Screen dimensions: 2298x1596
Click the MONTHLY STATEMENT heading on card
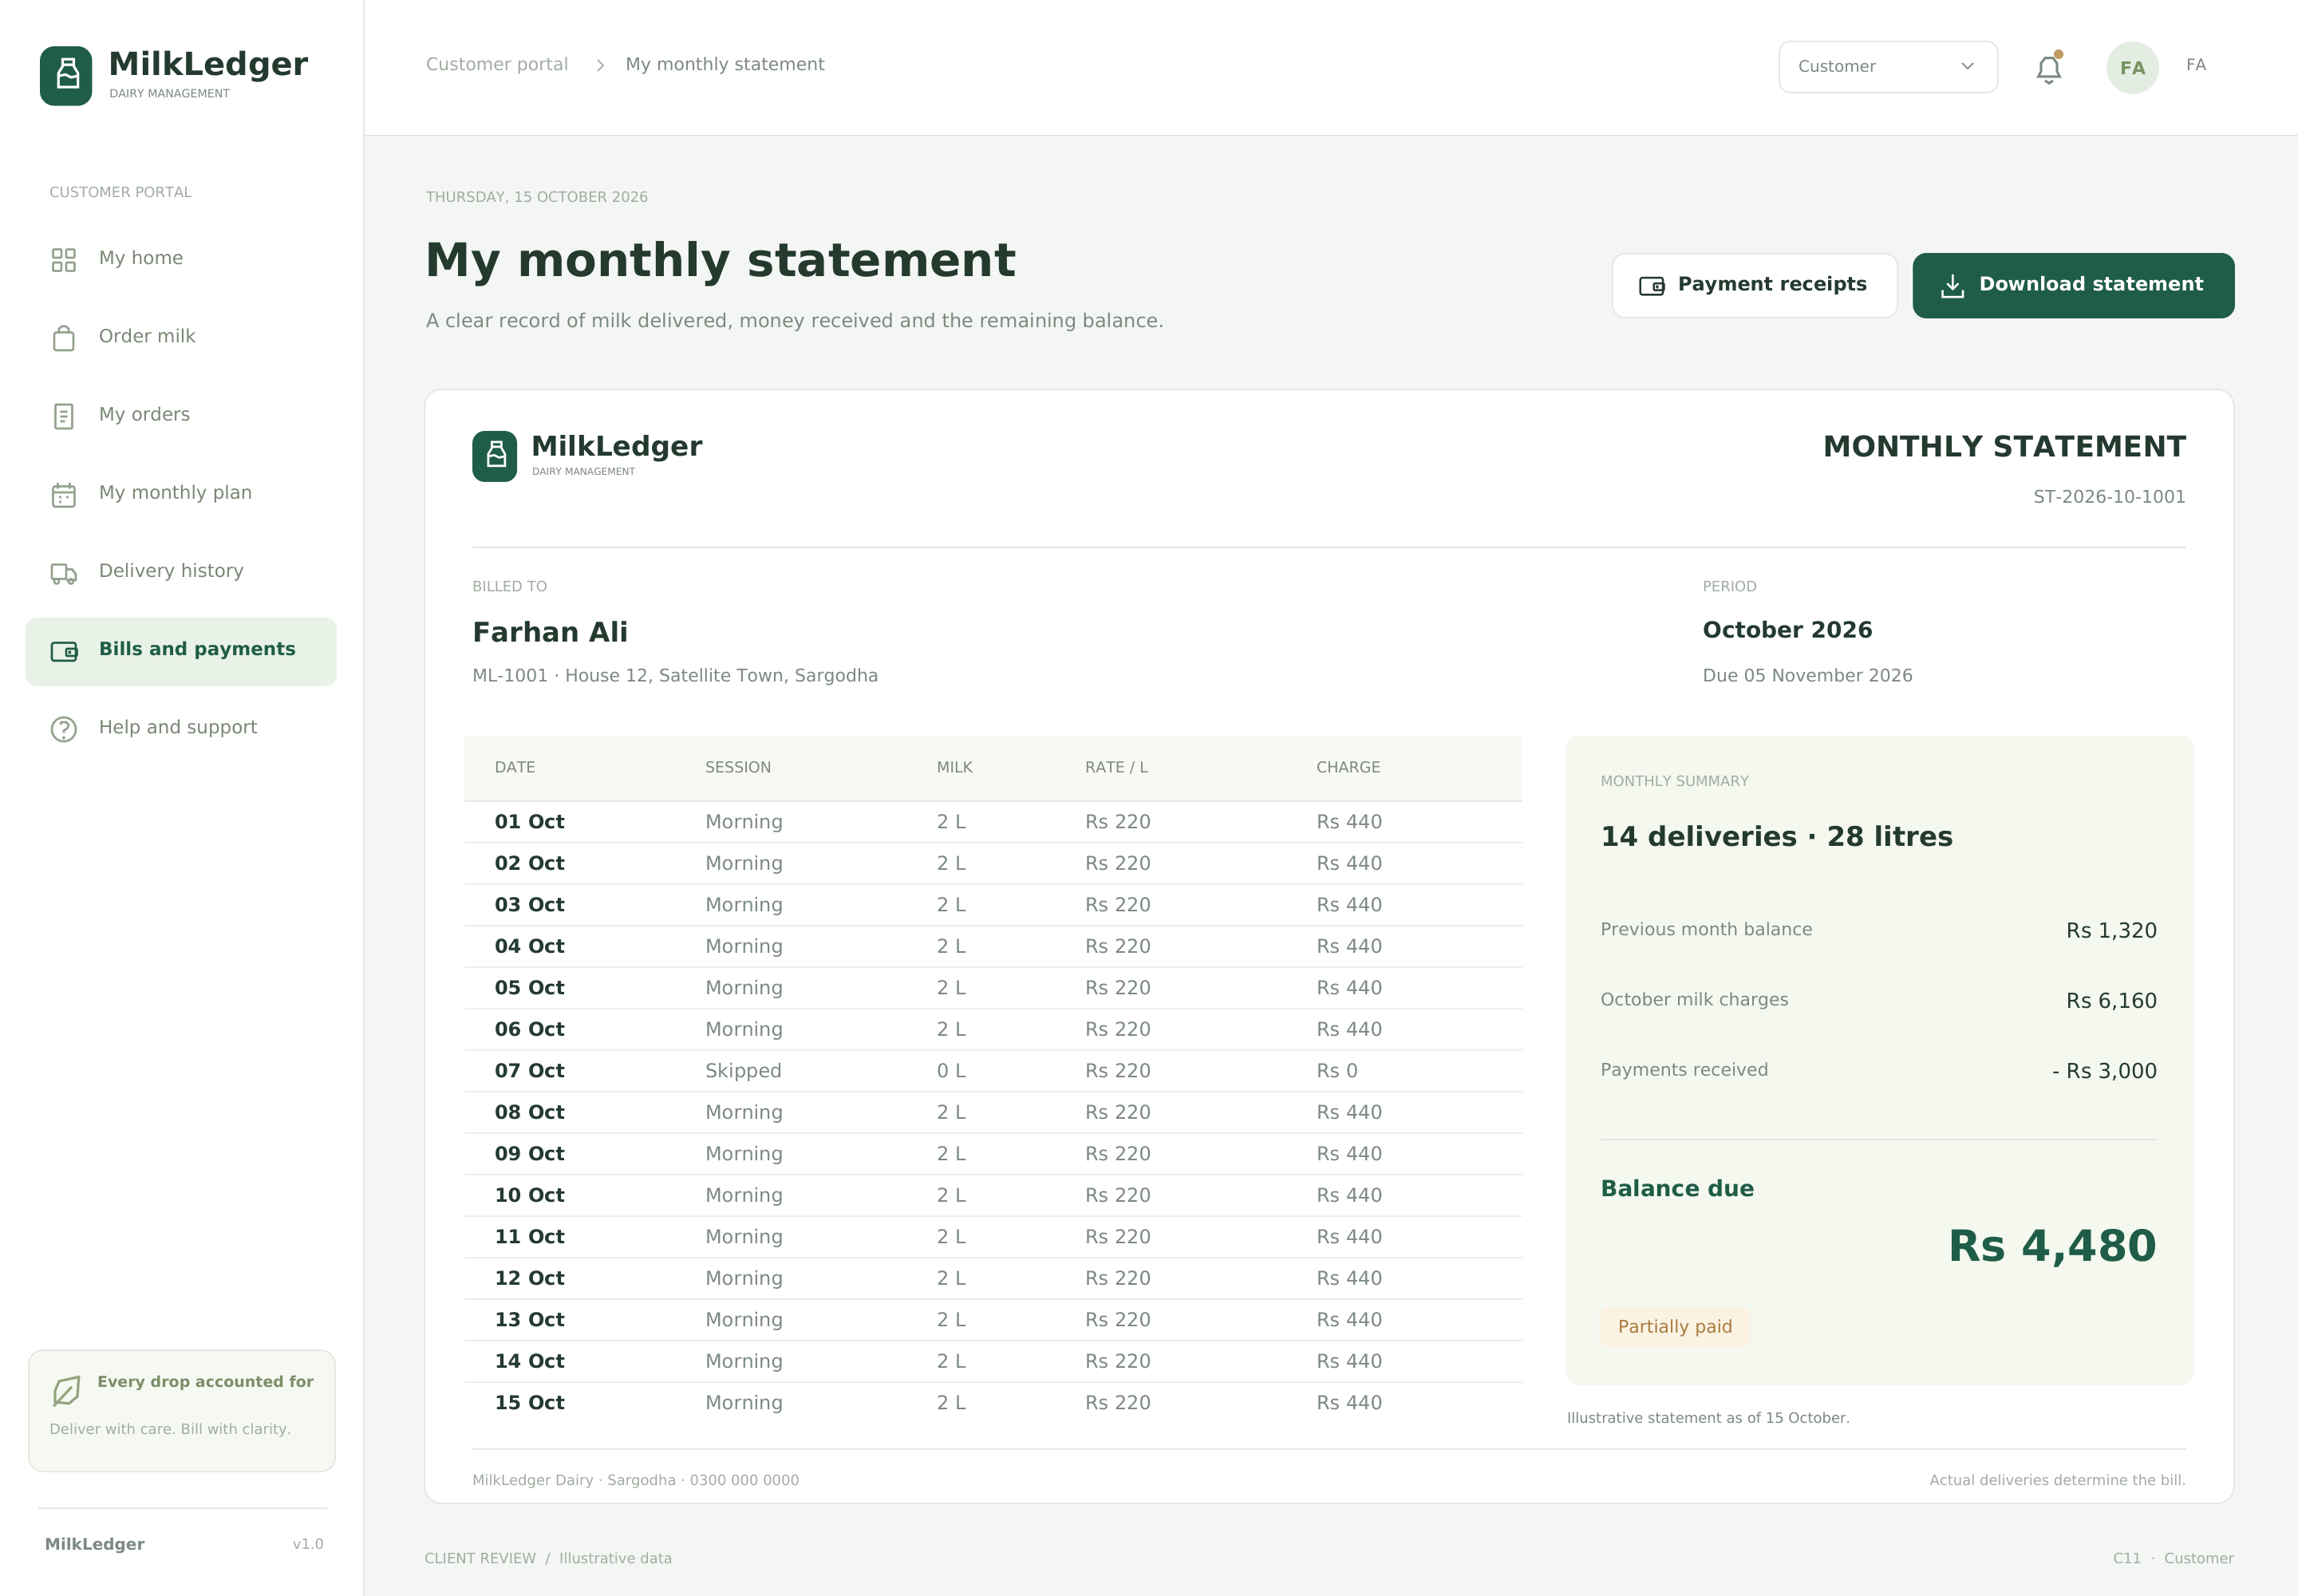[2004, 447]
